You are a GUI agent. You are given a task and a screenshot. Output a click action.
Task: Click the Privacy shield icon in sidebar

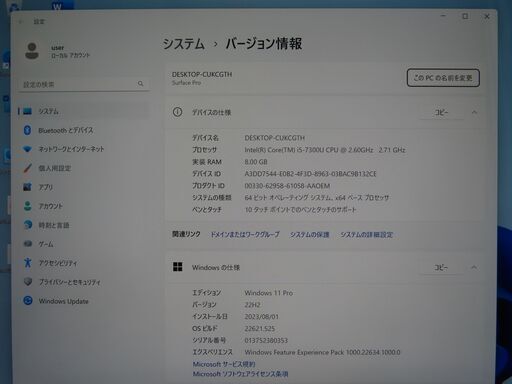point(28,282)
